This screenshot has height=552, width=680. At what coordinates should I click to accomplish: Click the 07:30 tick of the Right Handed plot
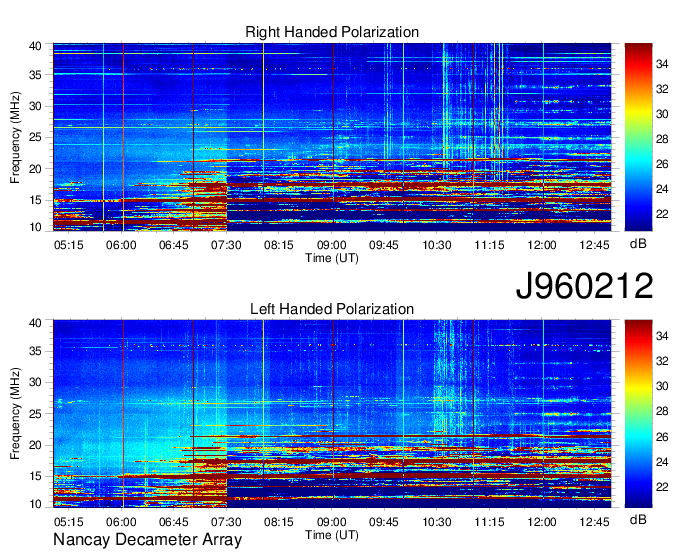(x=226, y=245)
